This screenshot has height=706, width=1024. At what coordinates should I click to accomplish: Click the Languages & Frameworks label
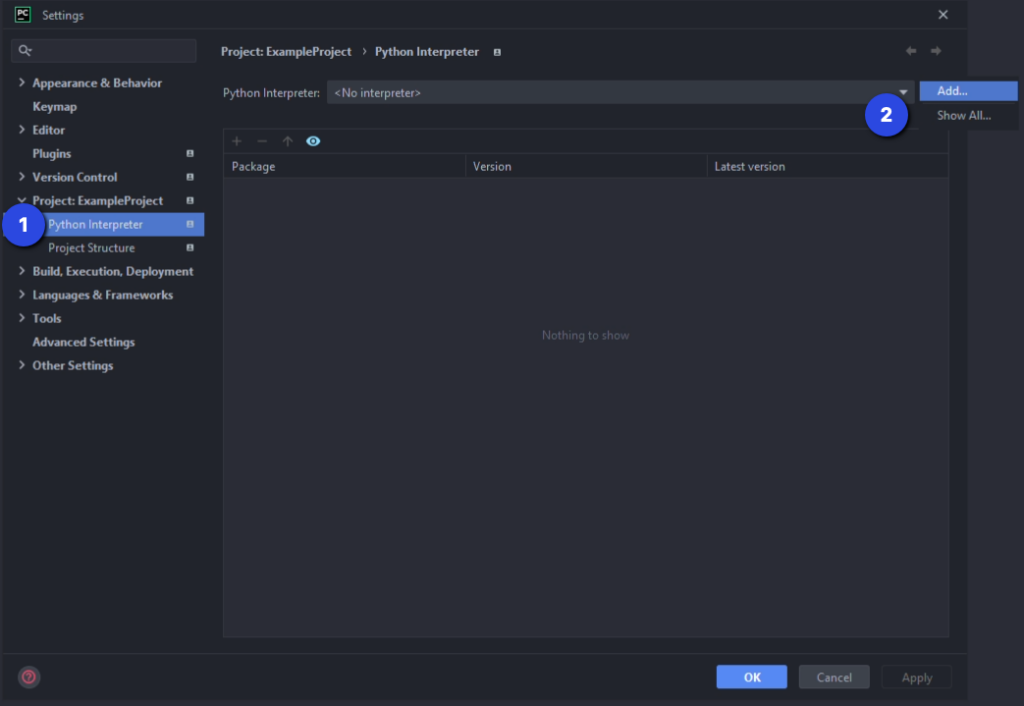pyautogui.click(x=103, y=295)
